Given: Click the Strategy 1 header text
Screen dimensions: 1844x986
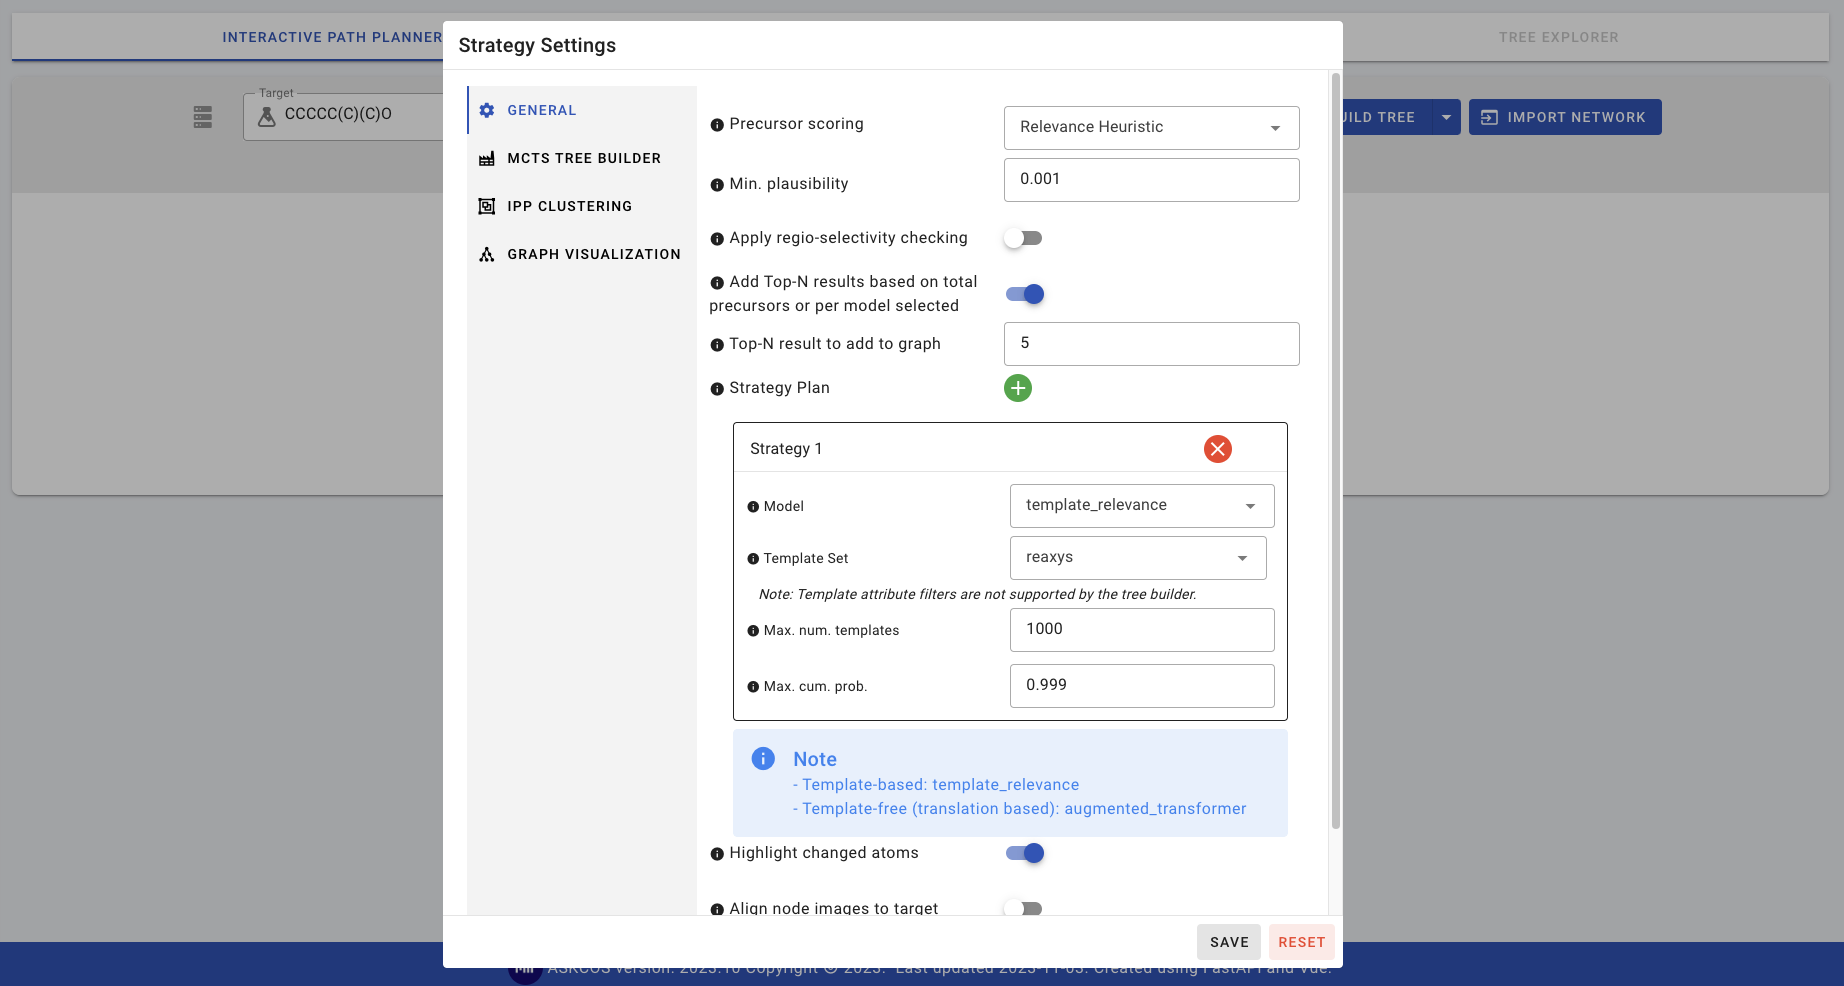Looking at the screenshot, I should [786, 449].
